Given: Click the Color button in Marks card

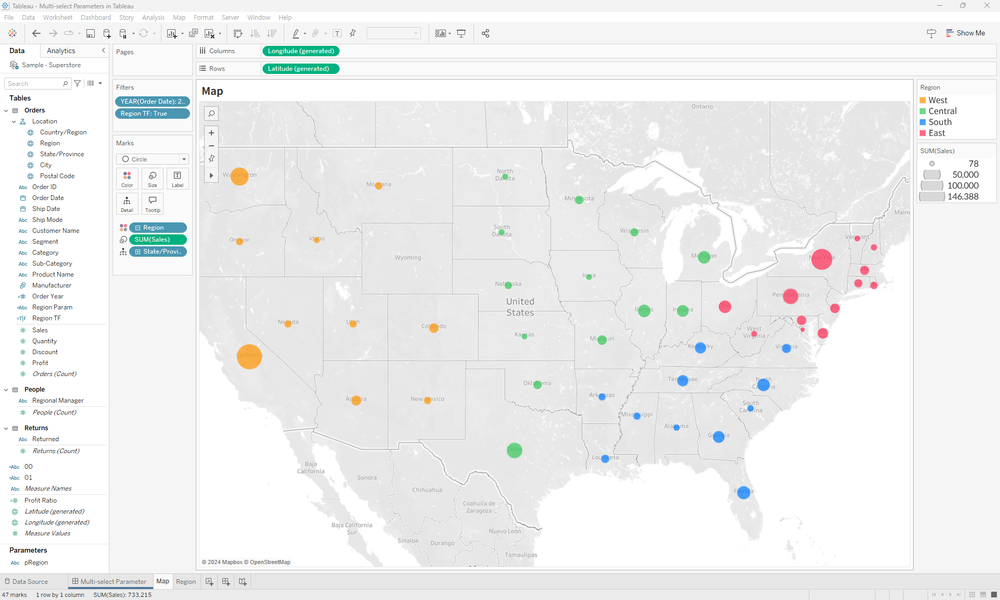Looking at the screenshot, I should click(127, 179).
